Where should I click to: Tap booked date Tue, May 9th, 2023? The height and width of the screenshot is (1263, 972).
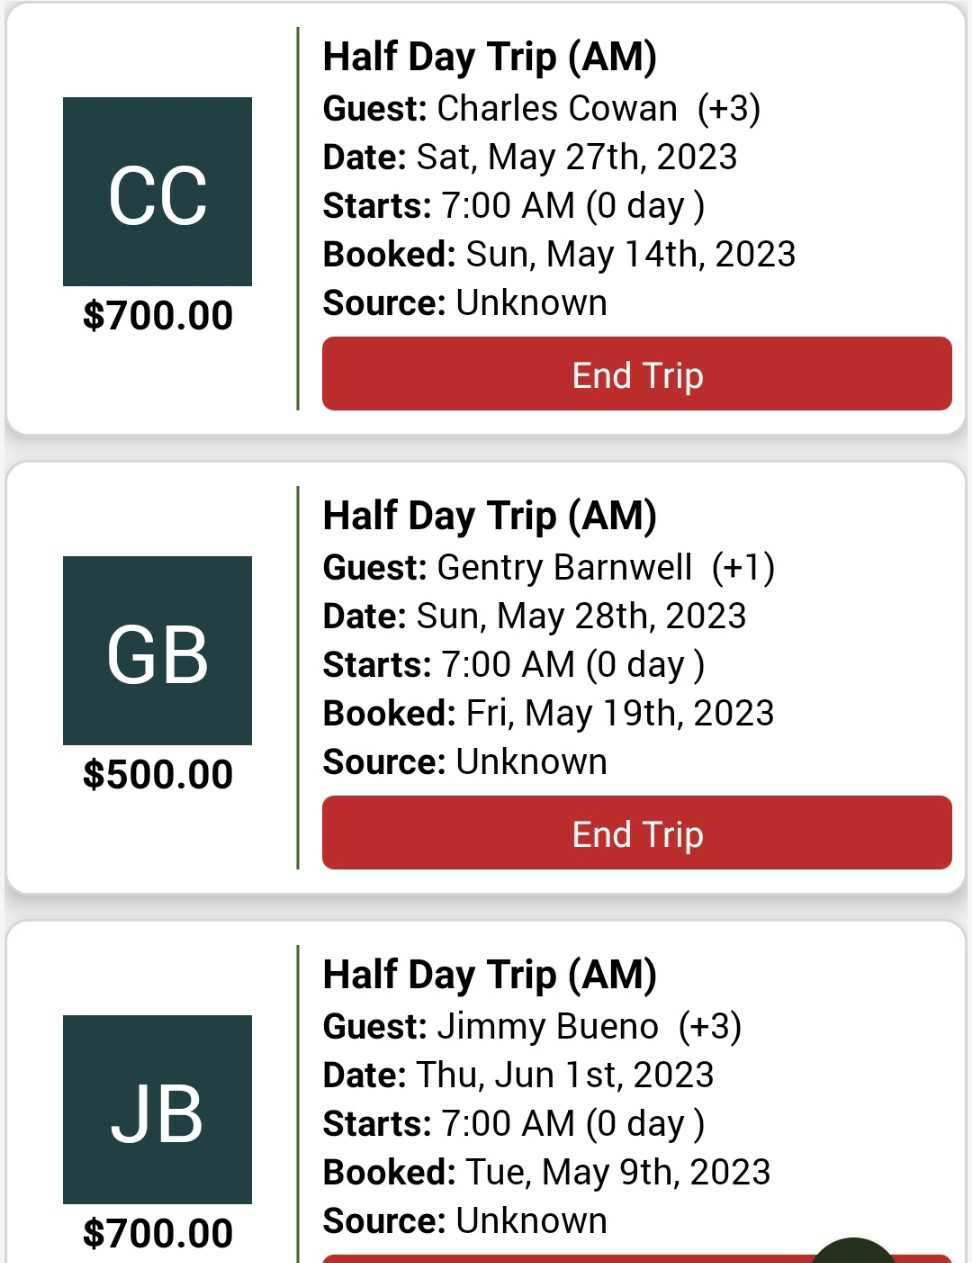pos(617,1172)
